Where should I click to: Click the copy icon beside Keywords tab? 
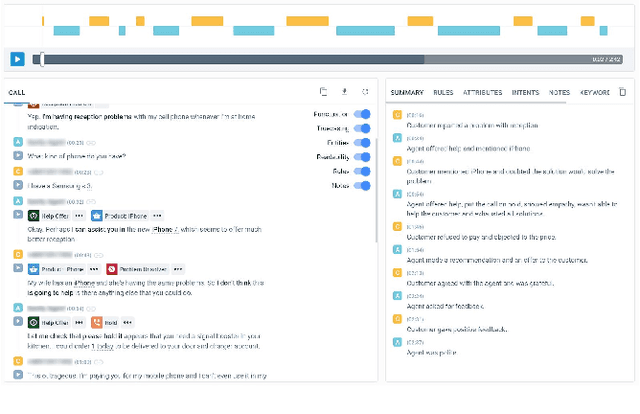tap(623, 92)
